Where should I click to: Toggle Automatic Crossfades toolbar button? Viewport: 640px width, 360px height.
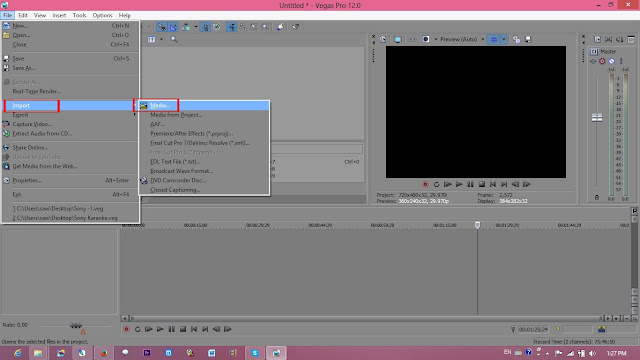173,27
